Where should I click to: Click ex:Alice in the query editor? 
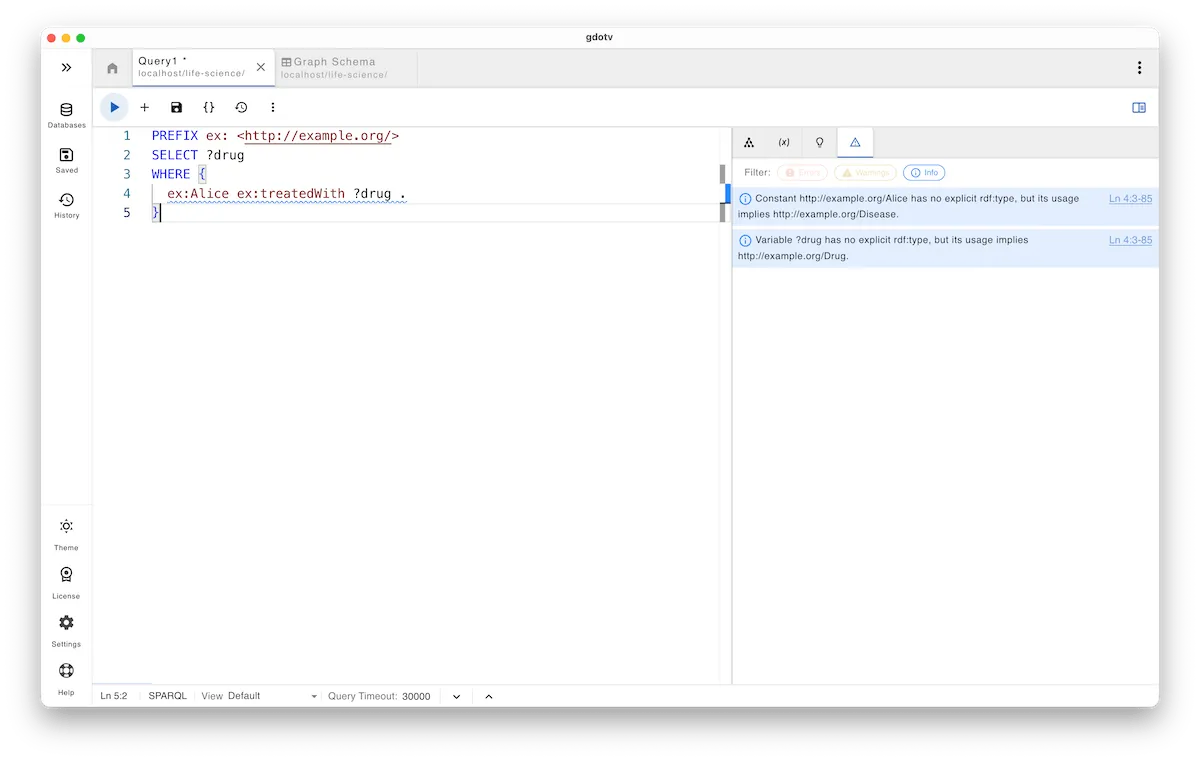(198, 193)
